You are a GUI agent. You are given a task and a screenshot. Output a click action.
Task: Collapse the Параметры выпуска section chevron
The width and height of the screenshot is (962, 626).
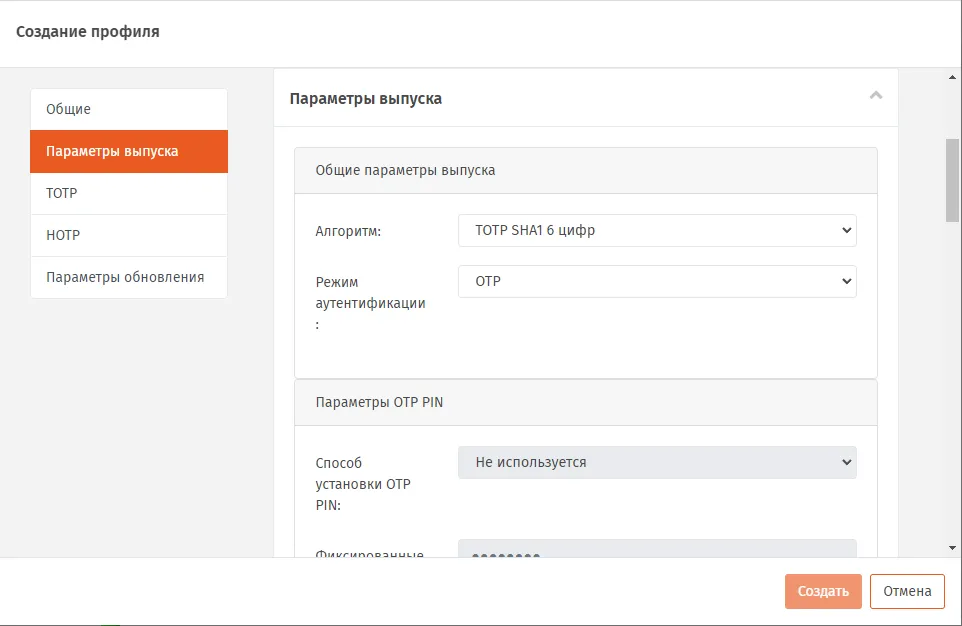coord(875,96)
